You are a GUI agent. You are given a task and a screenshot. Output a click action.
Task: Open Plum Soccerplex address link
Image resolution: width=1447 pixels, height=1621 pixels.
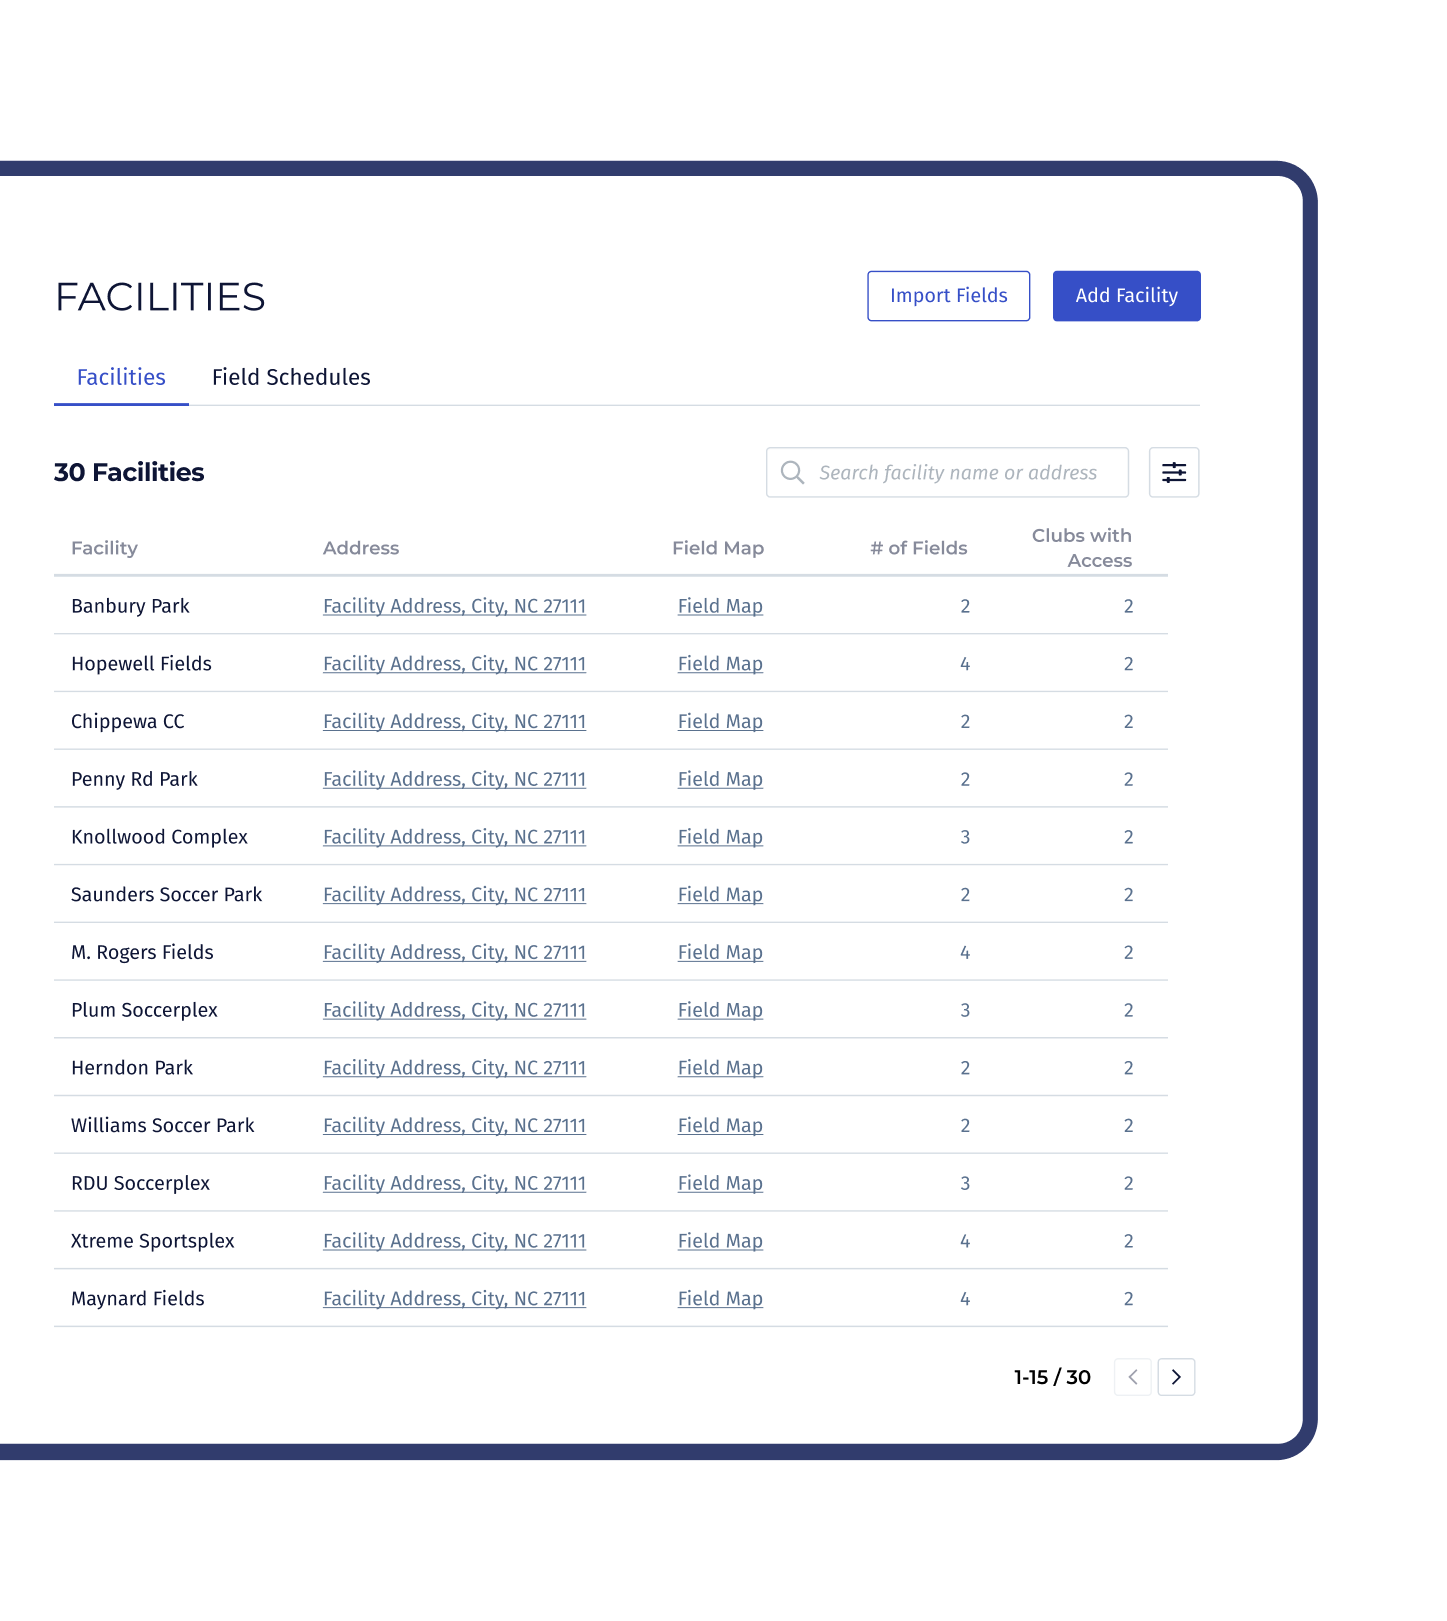[x=454, y=1010]
